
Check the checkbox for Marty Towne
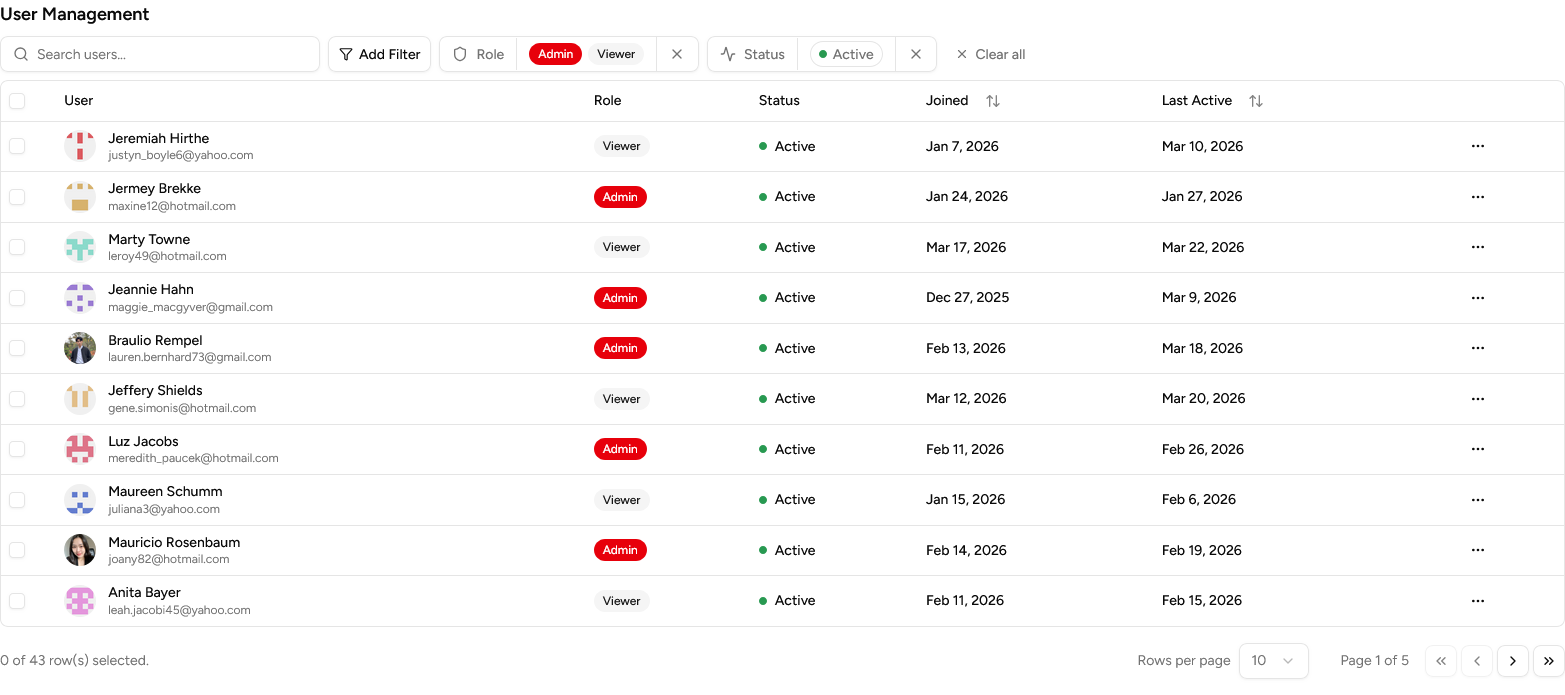click(x=16, y=247)
